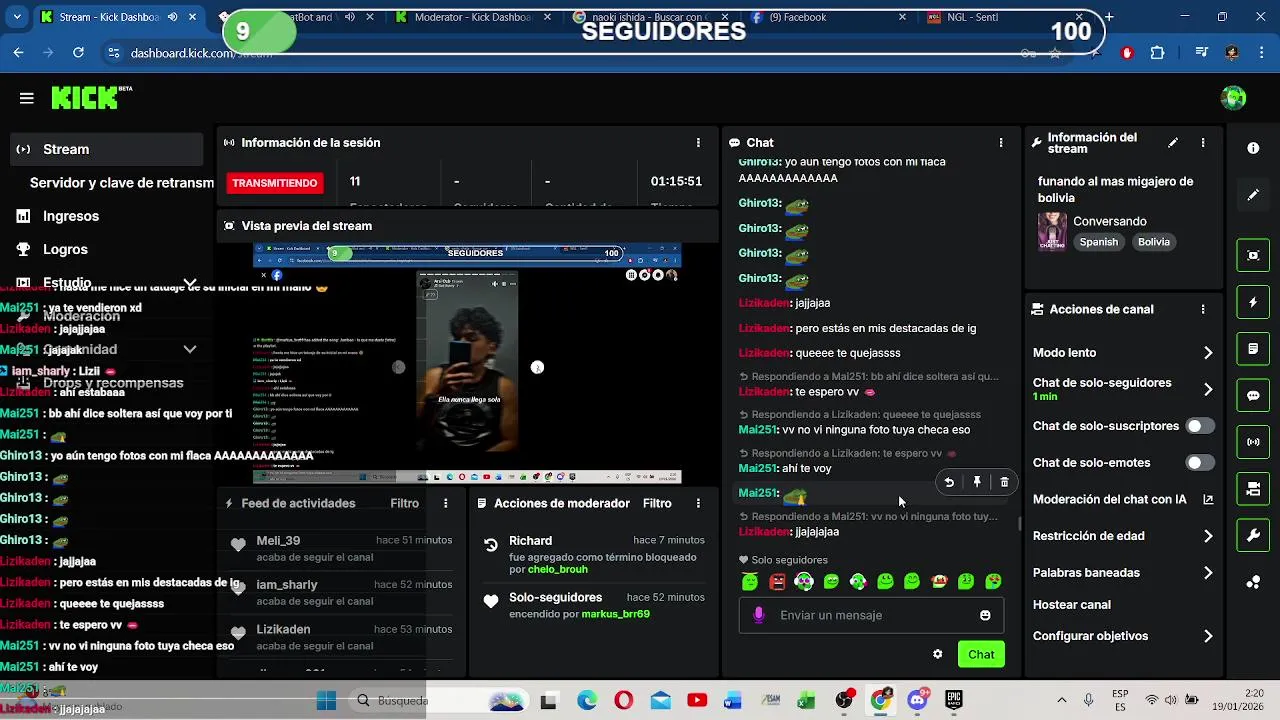Toggle the stream preview widget icon in right sidebar
The height and width of the screenshot is (720, 1280).
[1253, 255]
